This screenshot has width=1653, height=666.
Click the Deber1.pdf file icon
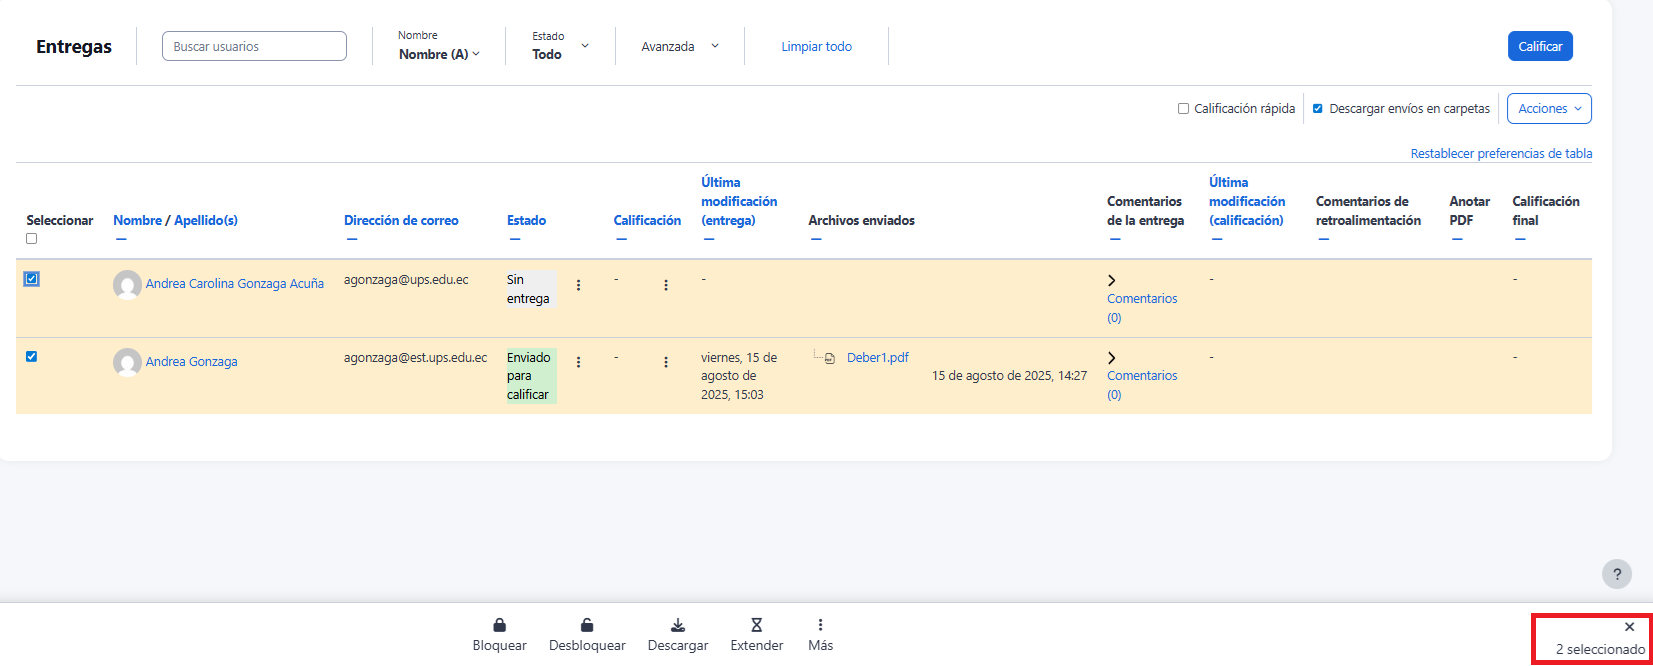[830, 358]
